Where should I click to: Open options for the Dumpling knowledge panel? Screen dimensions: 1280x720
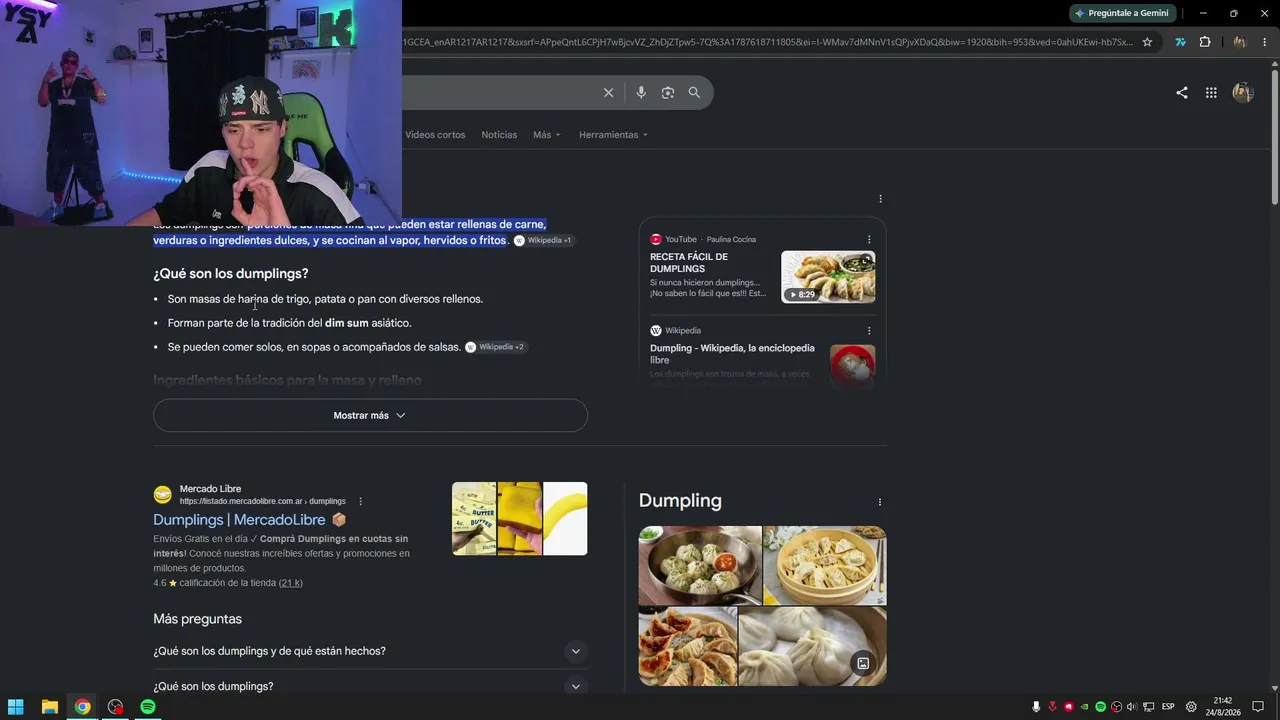click(x=880, y=502)
